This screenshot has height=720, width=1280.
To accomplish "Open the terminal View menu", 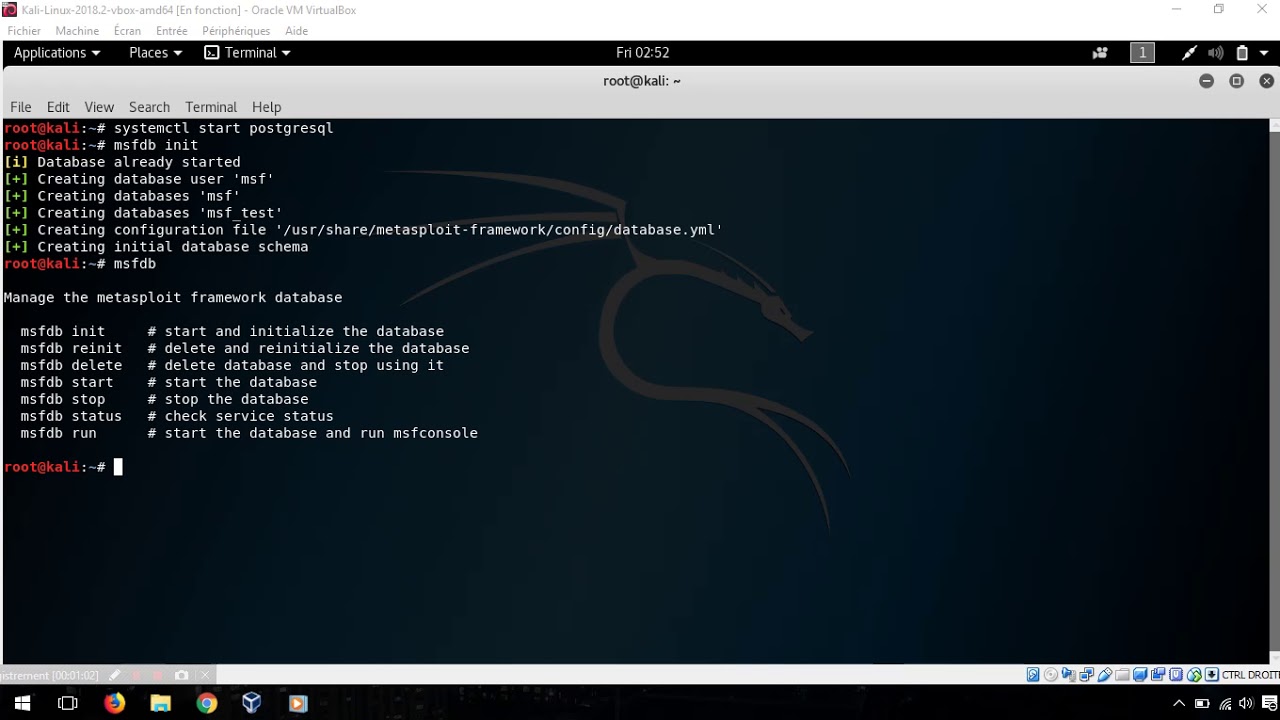I will (x=99, y=107).
